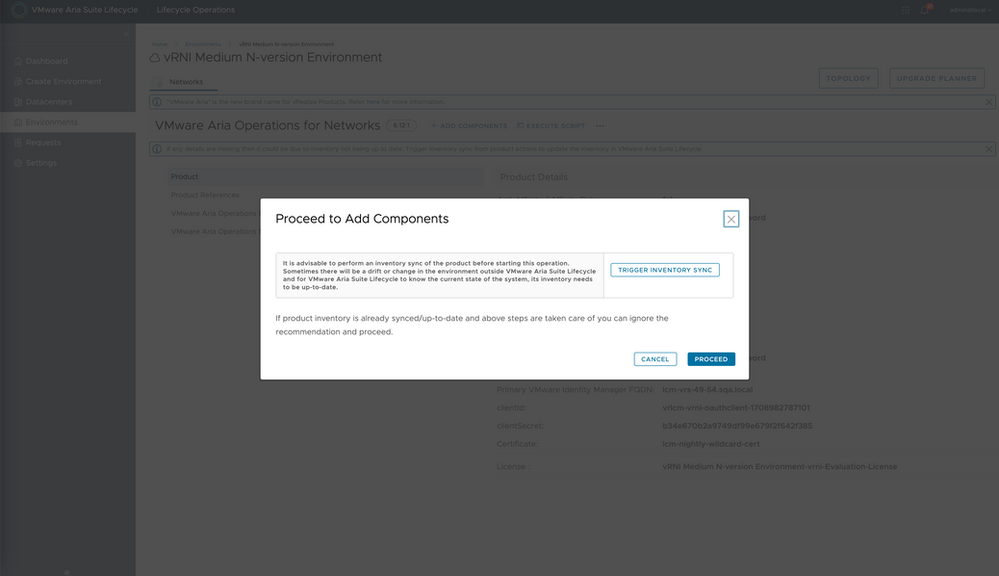Click the Proceed button
This screenshot has width=999, height=576.
(711, 359)
